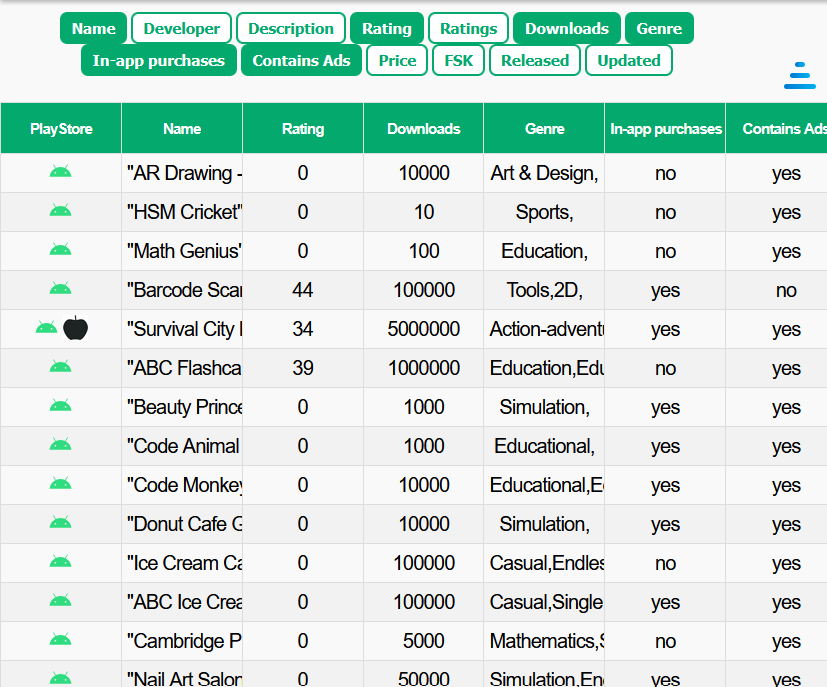Enable the Price column chip

coord(397,60)
